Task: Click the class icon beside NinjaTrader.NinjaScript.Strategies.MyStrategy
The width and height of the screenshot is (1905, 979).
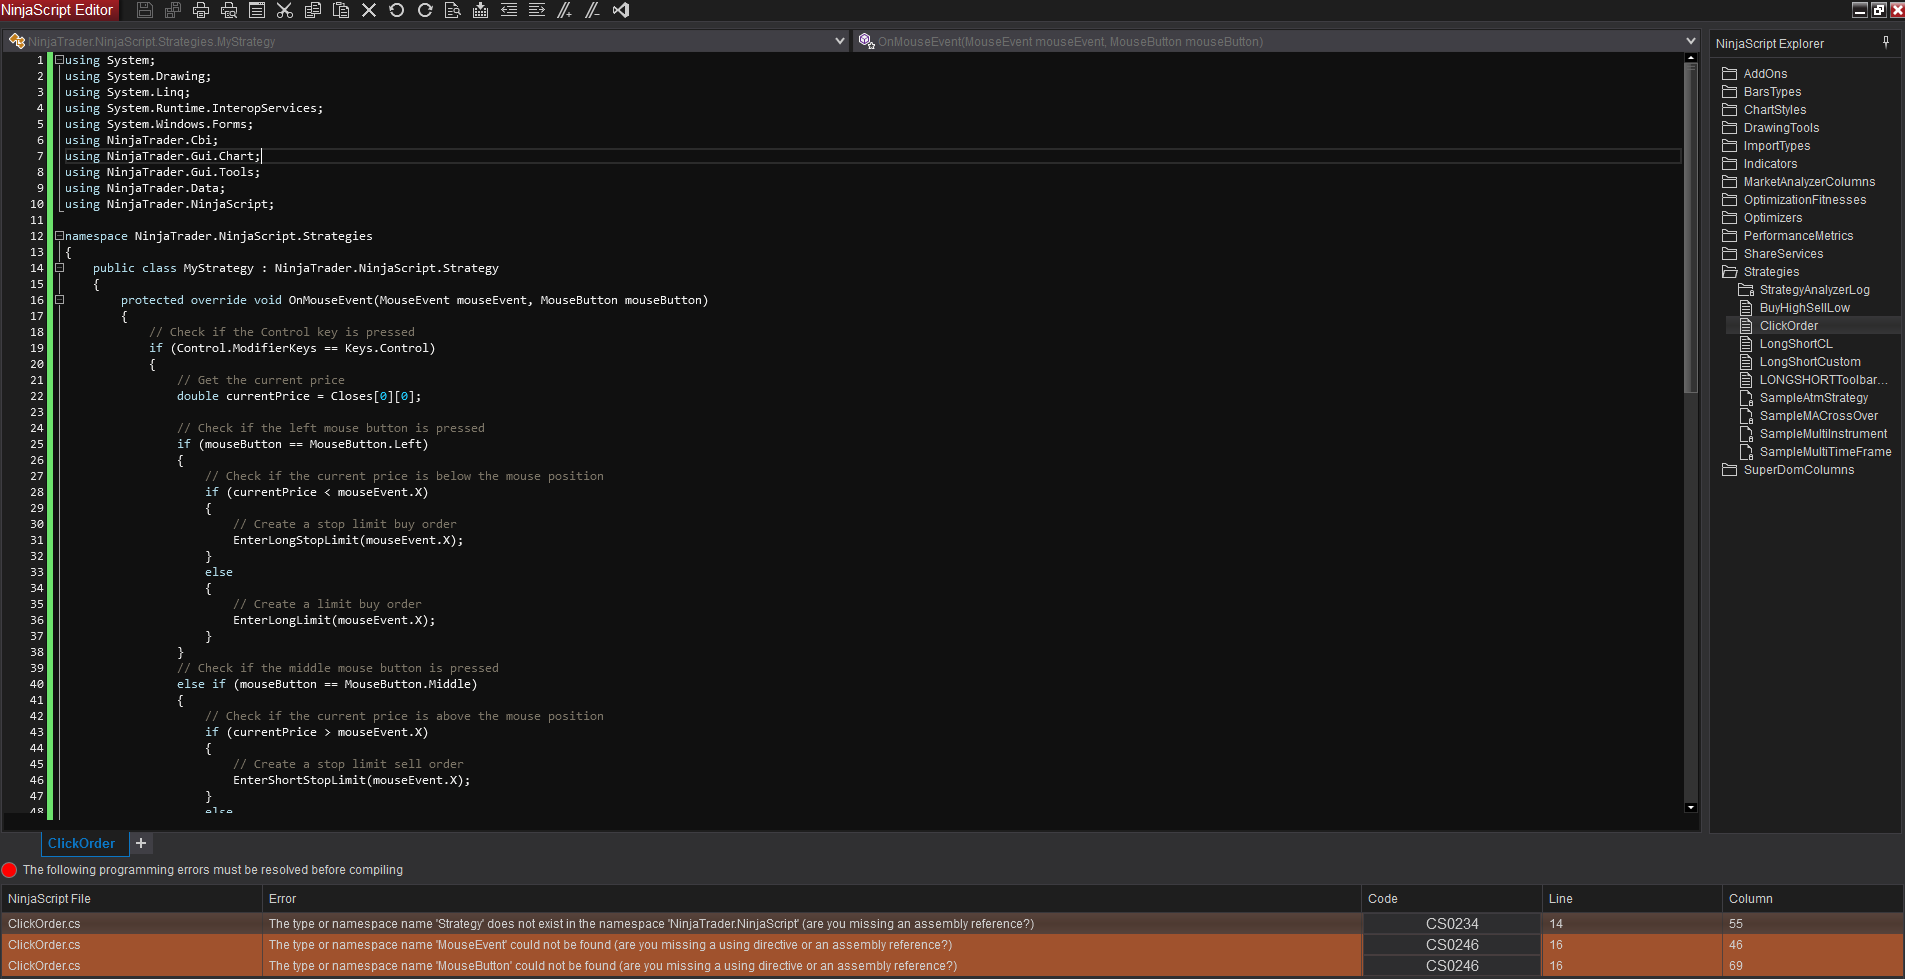Action: (17, 41)
